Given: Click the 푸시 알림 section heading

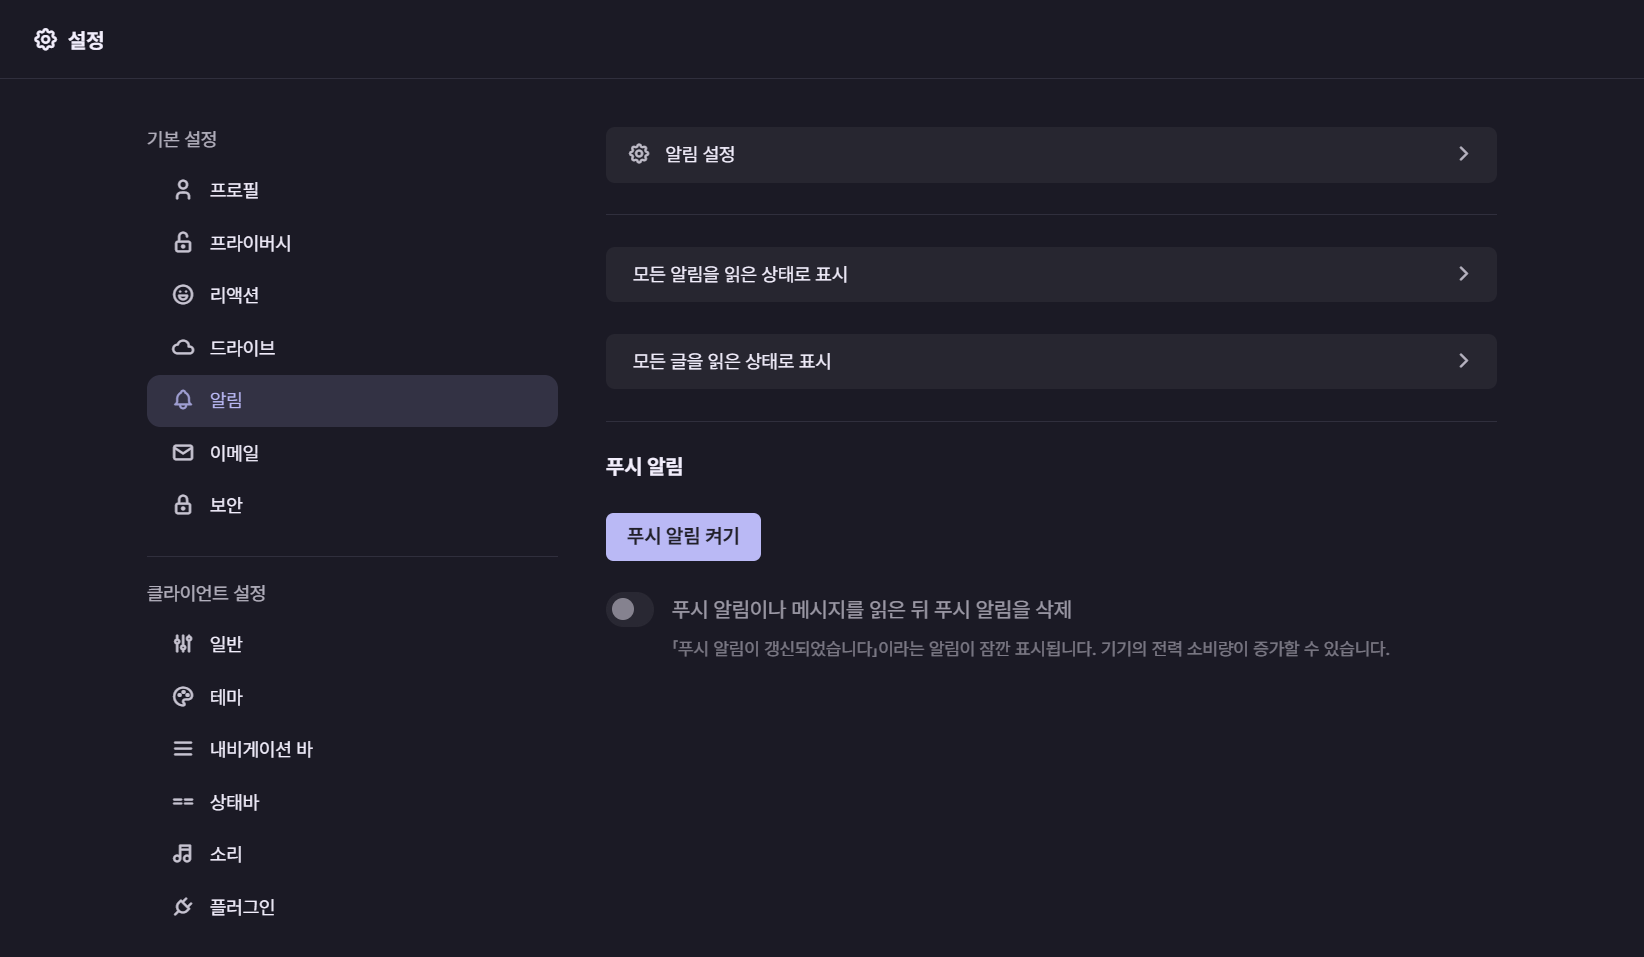Looking at the screenshot, I should pyautogui.click(x=644, y=466).
